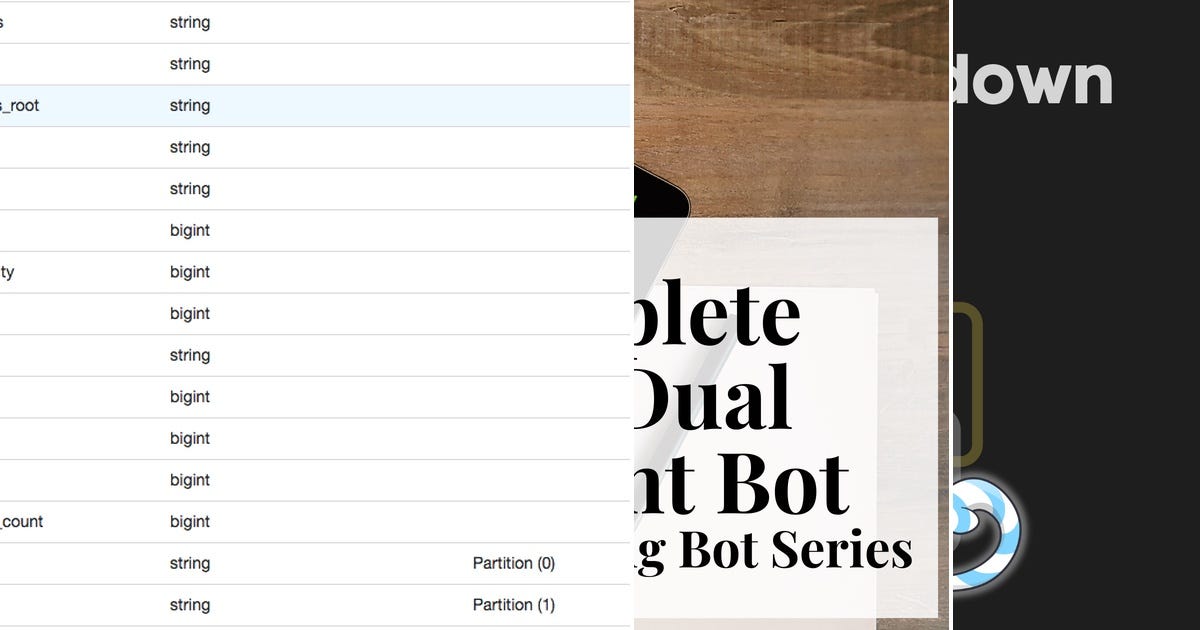Open the last 'bigint' type entry
This screenshot has height=630, width=1200.
coord(190,521)
